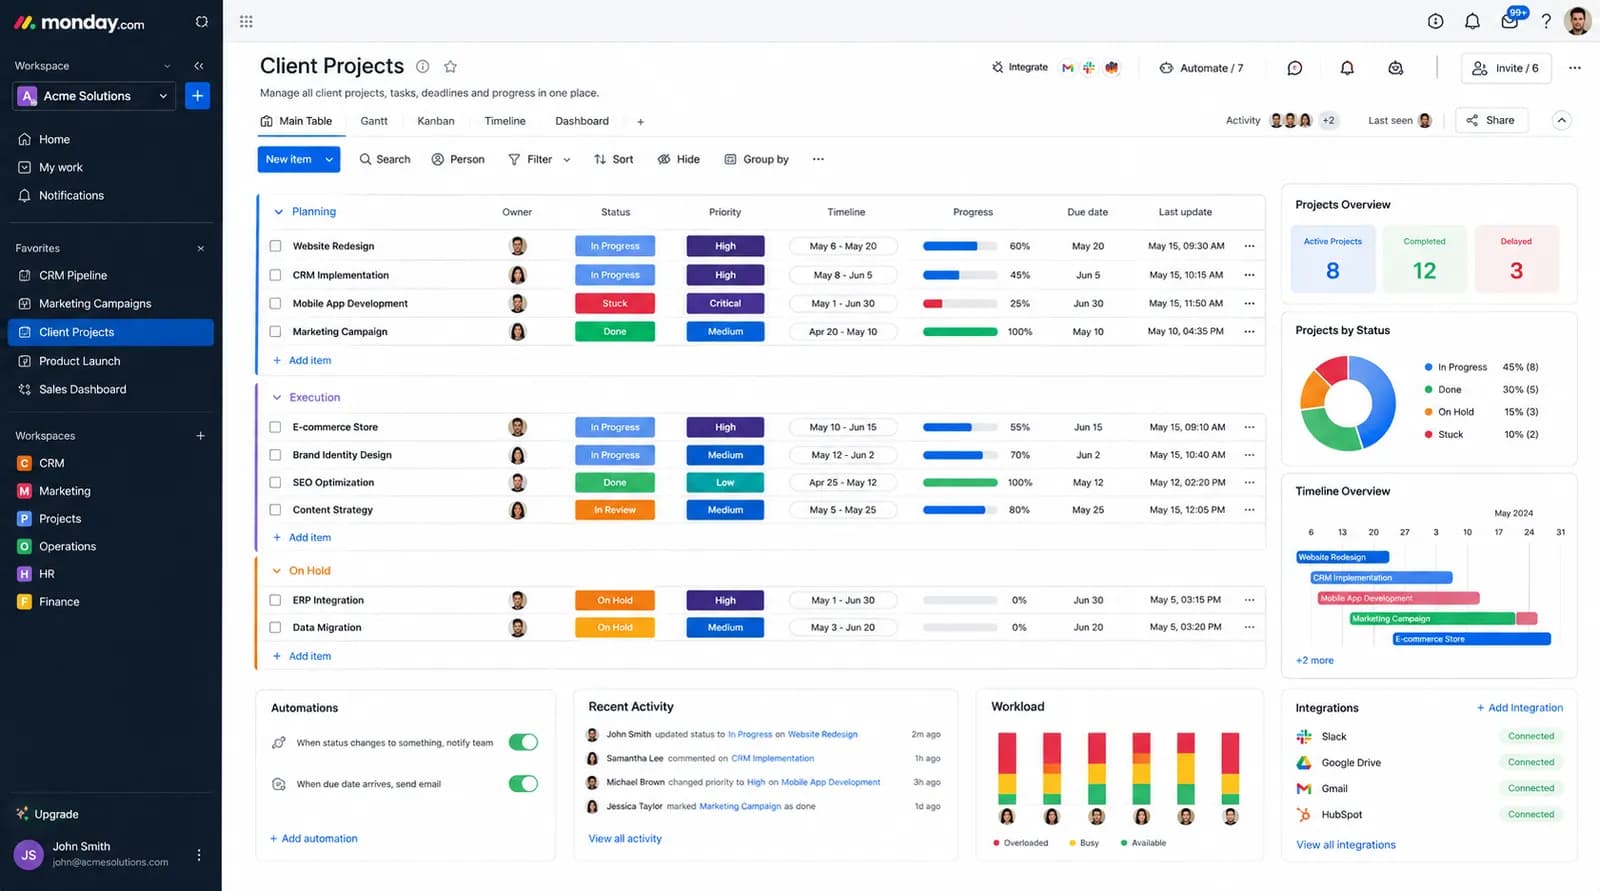The image size is (1600, 891).
Task: Add a workspace with plus next to Workspaces
Action: tap(200, 436)
